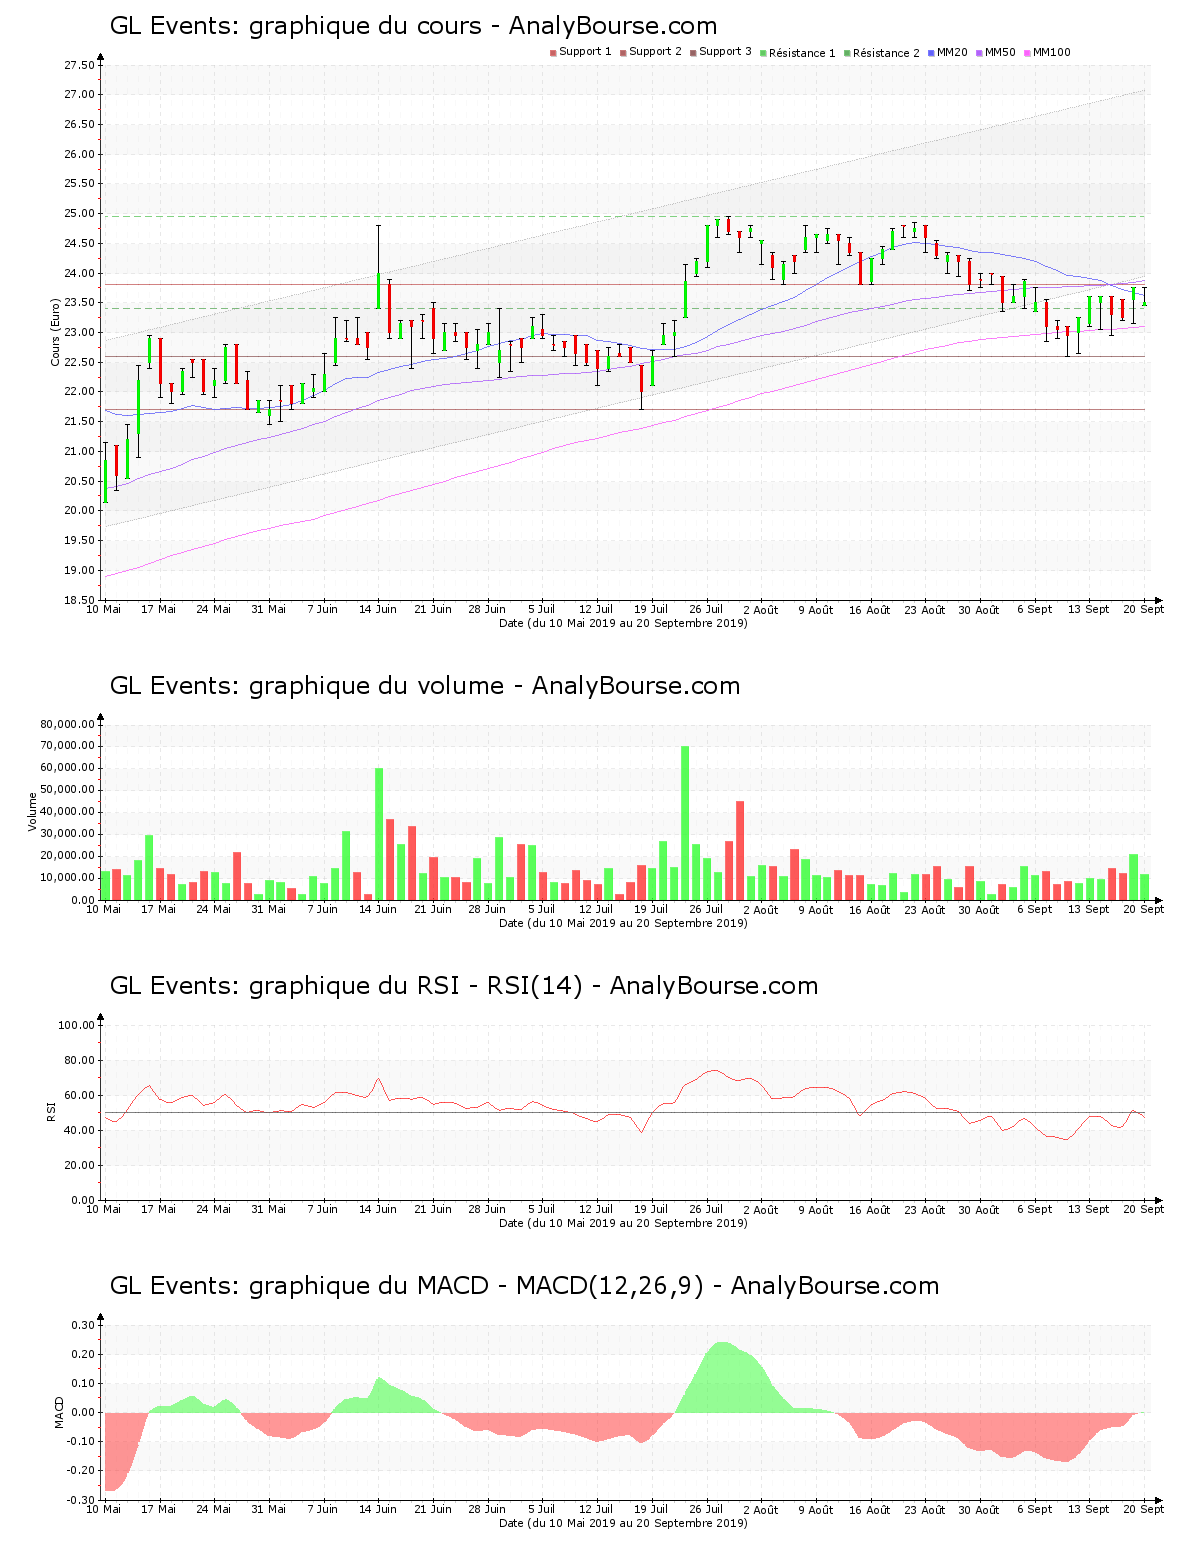Screen dimensions: 1200x1550
Task: Select the 'Résistance 2' legend label
Action: [x=886, y=53]
